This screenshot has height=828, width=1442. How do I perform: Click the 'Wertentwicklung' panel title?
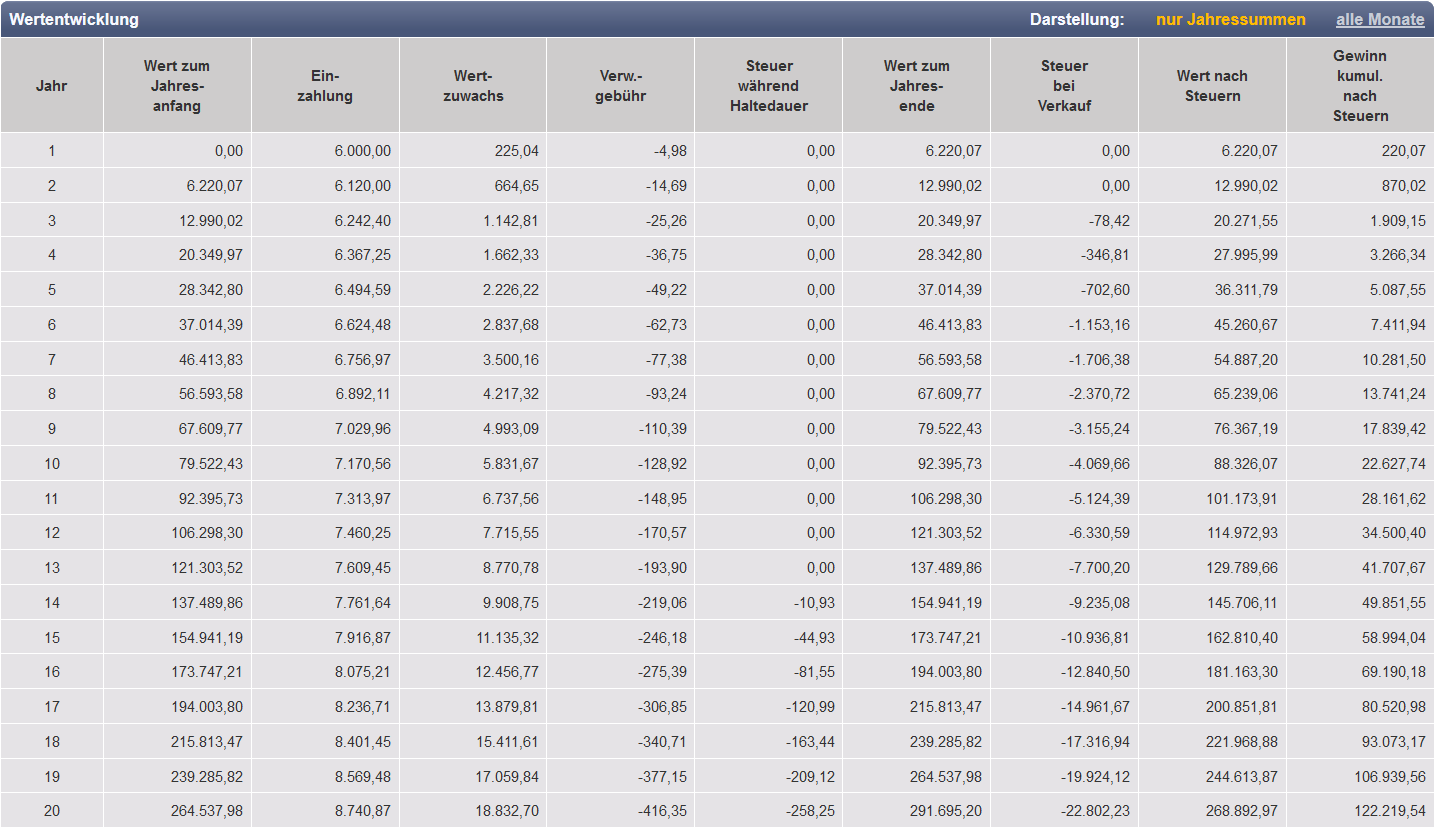74,20
